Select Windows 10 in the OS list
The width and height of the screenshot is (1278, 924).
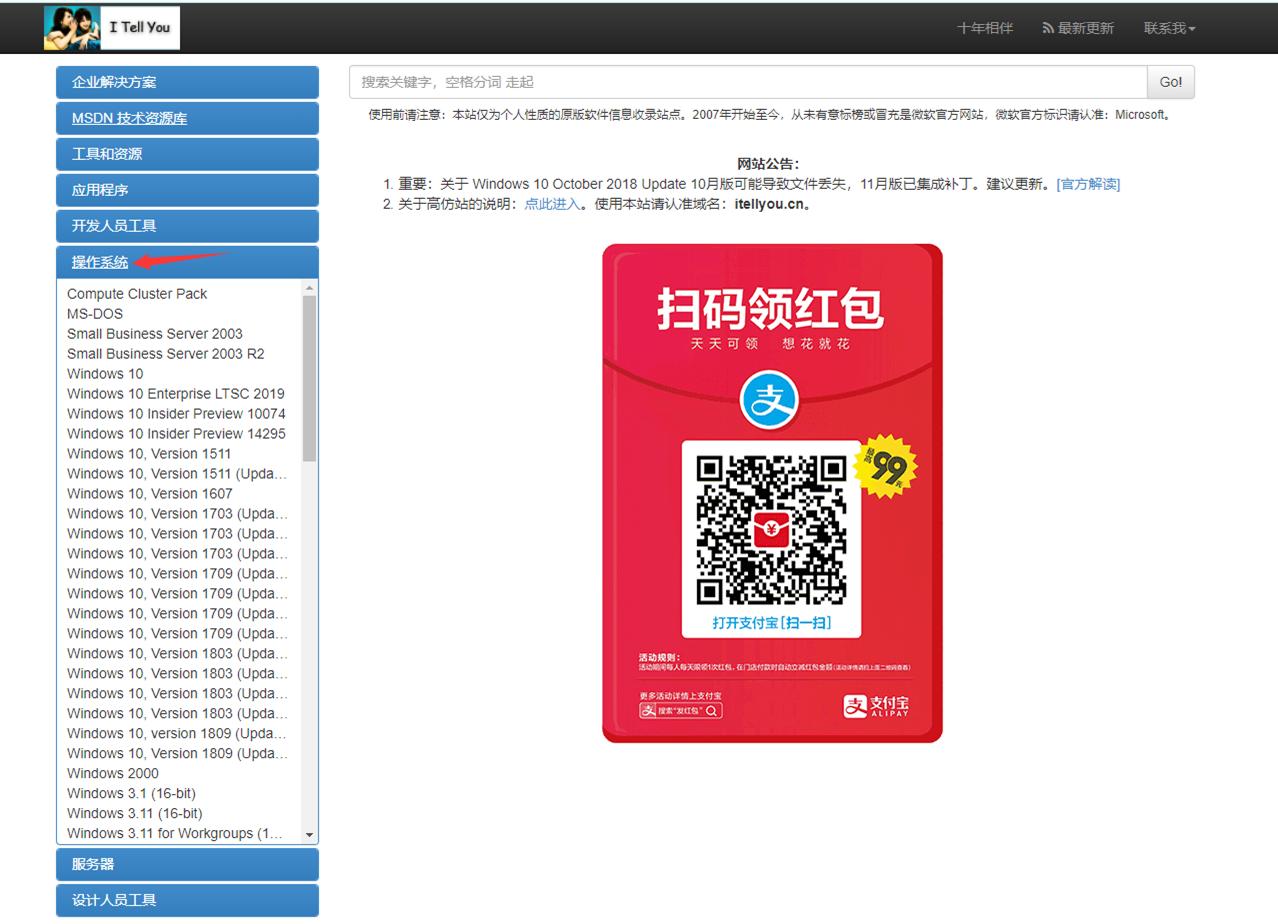(104, 373)
